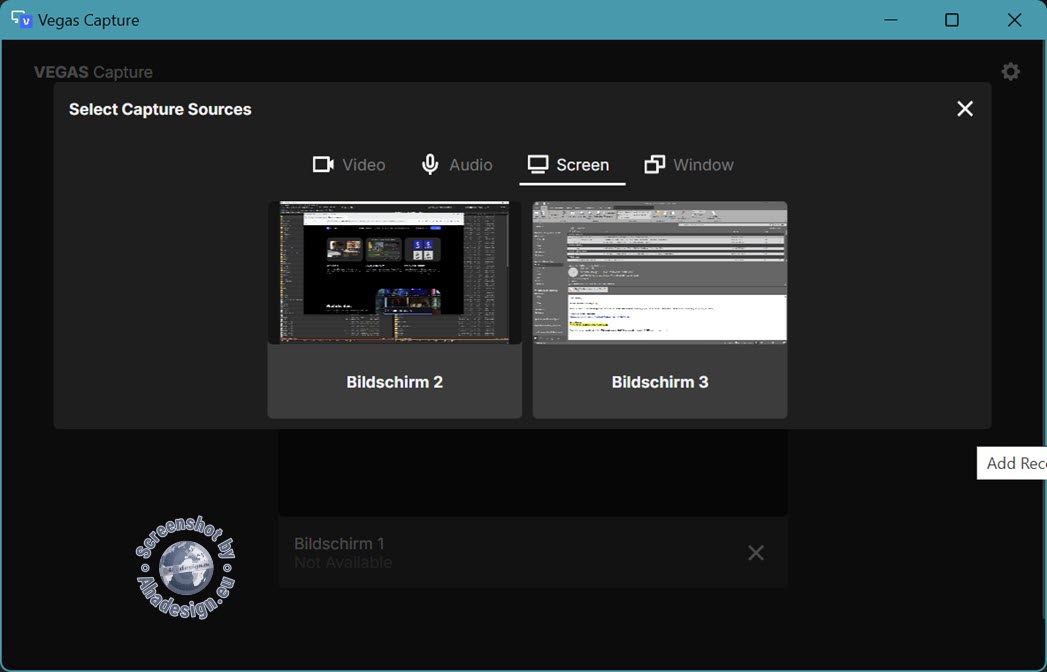Click the Bildschirm 1 Not Available entry
Image resolution: width=1047 pixels, height=672 pixels.
(533, 552)
